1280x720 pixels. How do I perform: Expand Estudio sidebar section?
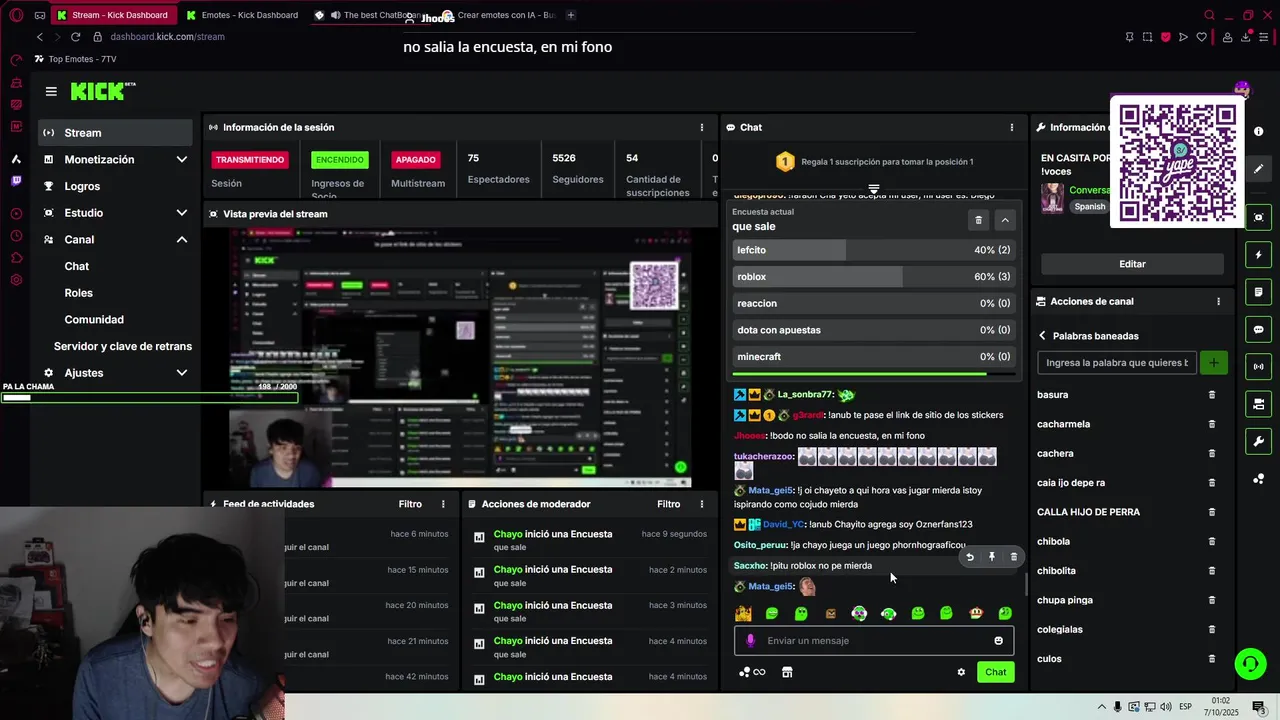point(182,213)
